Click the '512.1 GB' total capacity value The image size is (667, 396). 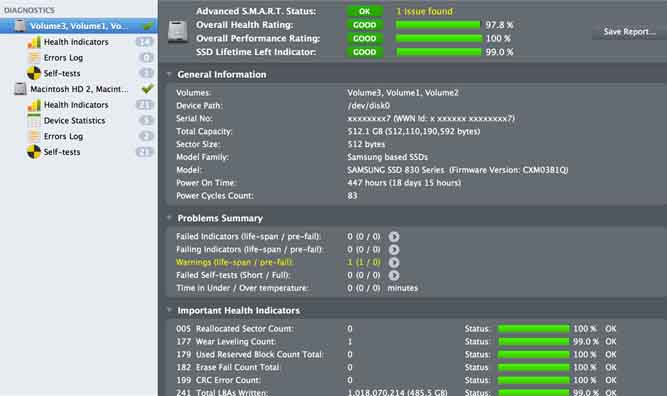(413, 131)
